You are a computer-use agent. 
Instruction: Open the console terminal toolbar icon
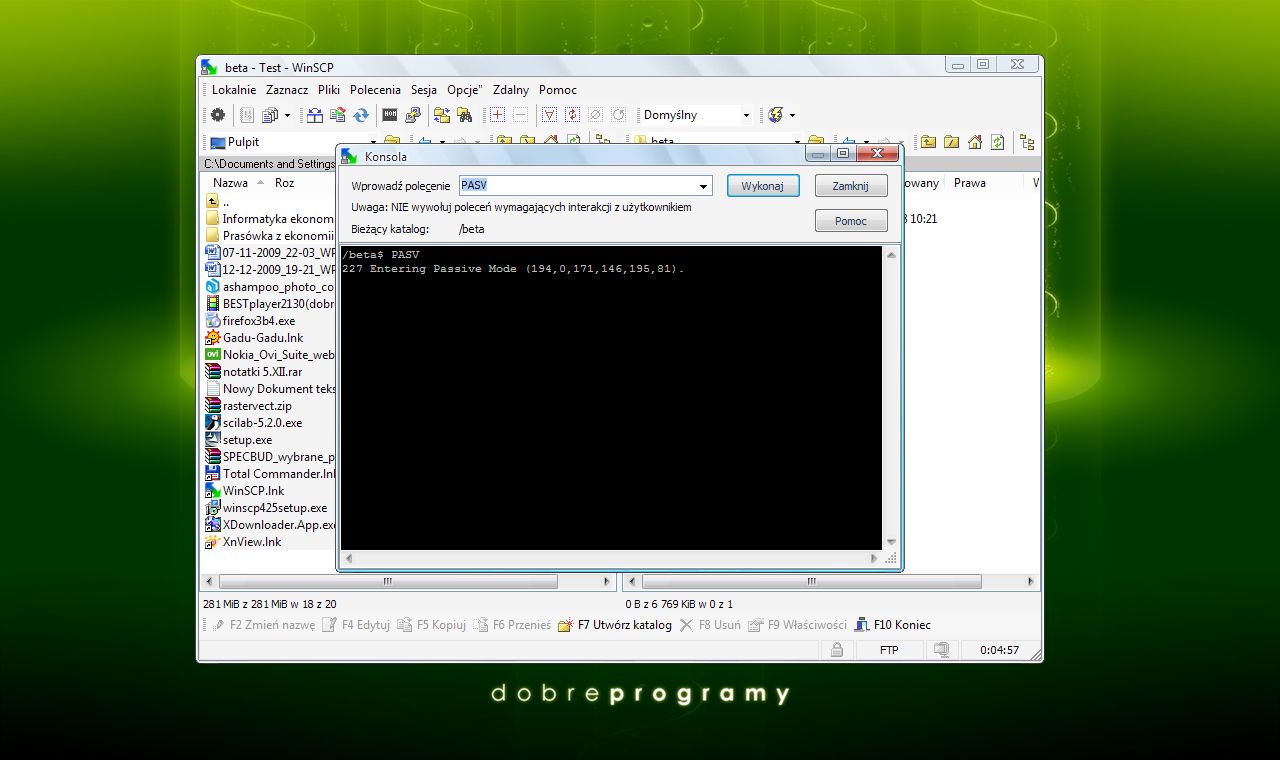(x=390, y=115)
